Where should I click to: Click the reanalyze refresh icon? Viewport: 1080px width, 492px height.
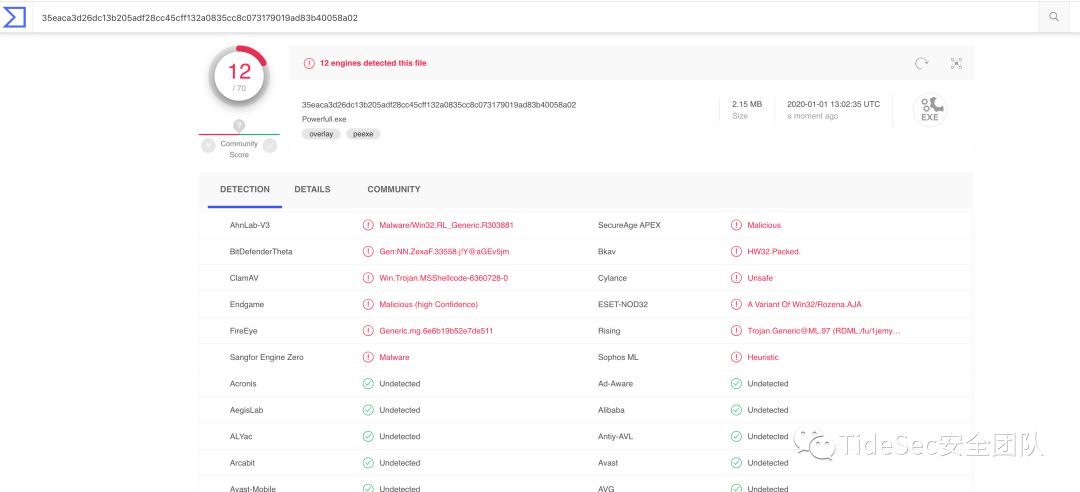pyautogui.click(x=921, y=63)
